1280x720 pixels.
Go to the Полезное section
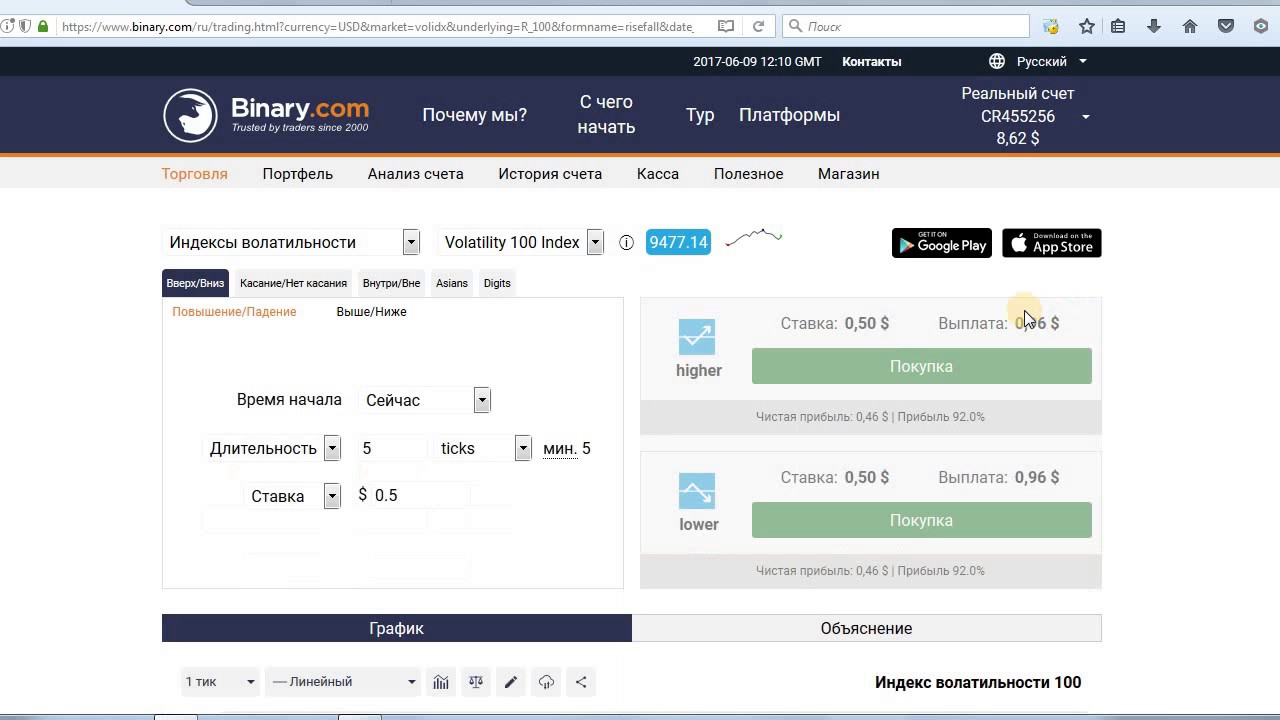pos(748,174)
